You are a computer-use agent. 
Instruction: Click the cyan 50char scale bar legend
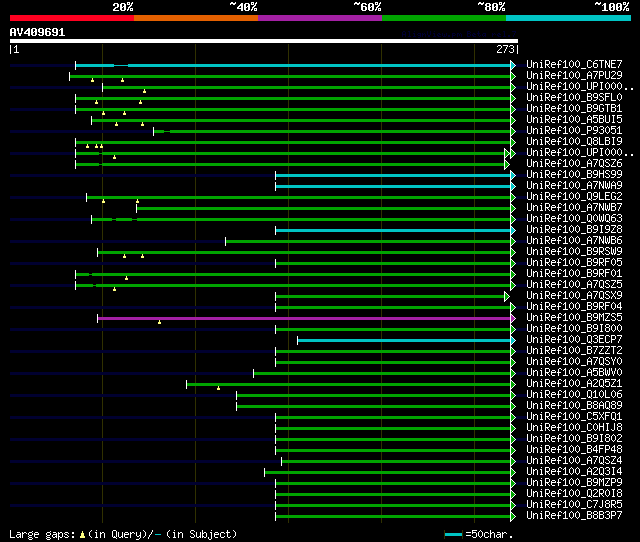pos(453,534)
